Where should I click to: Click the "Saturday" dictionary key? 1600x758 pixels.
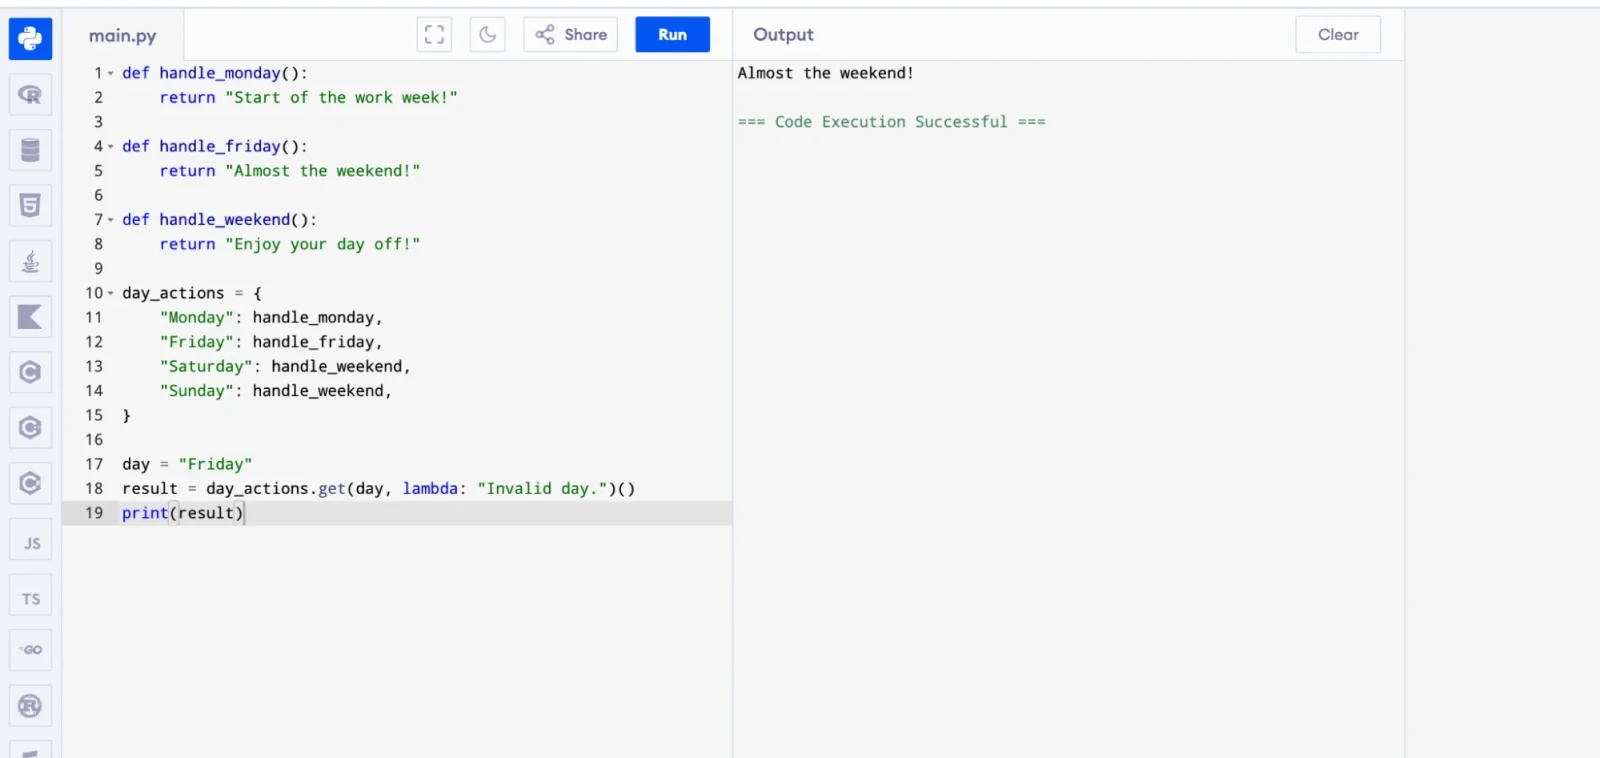206,366
